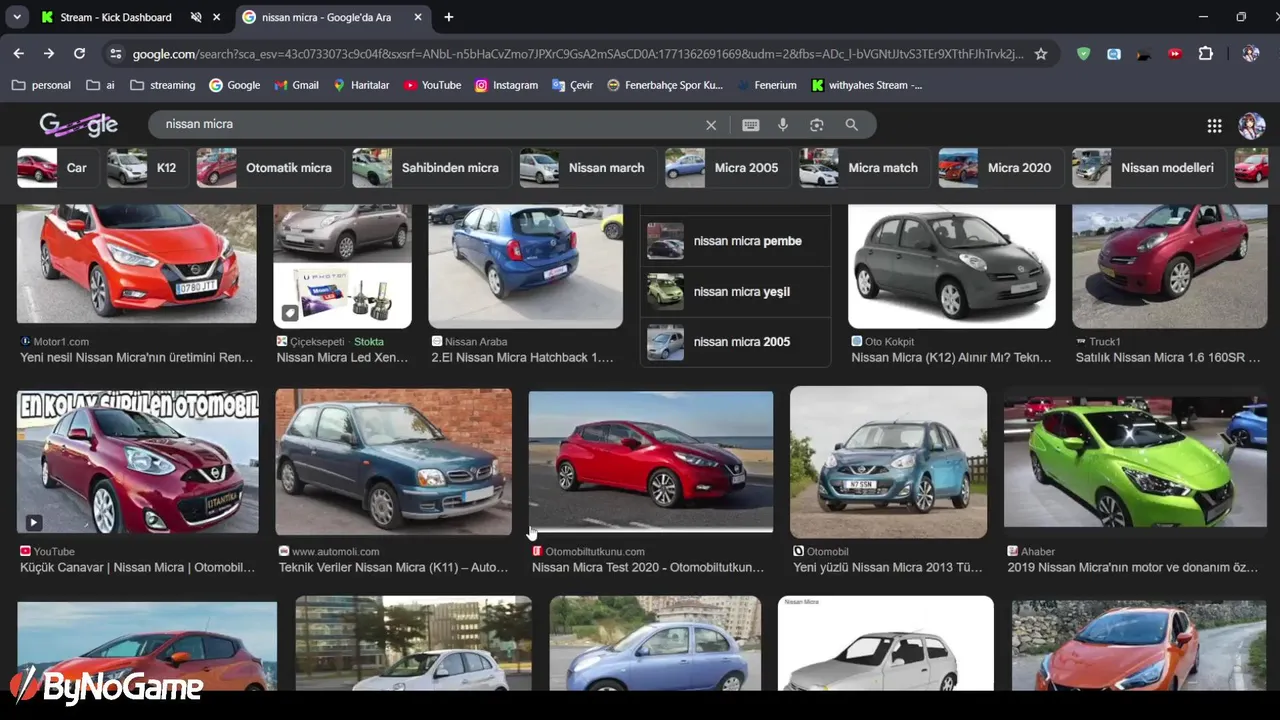
Task: Select related search nissan micra yeşil
Action: 736,292
